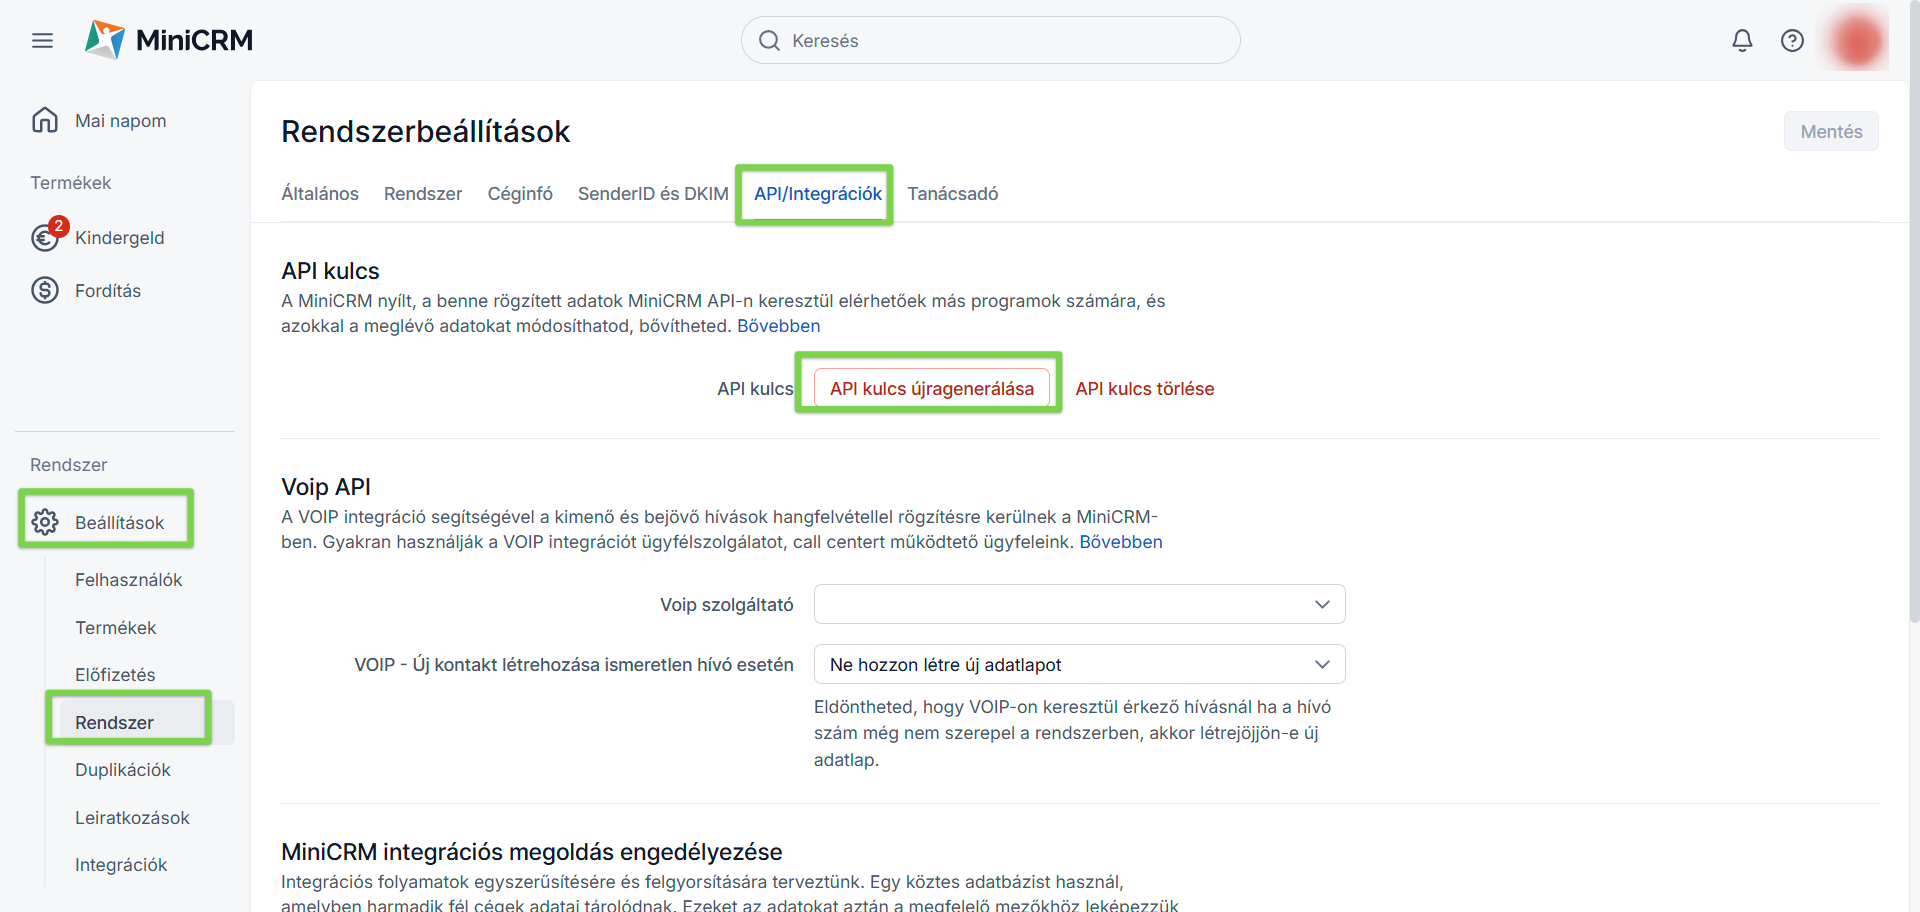The image size is (1920, 912).
Task: Click the Mentés save button
Action: point(1831,131)
